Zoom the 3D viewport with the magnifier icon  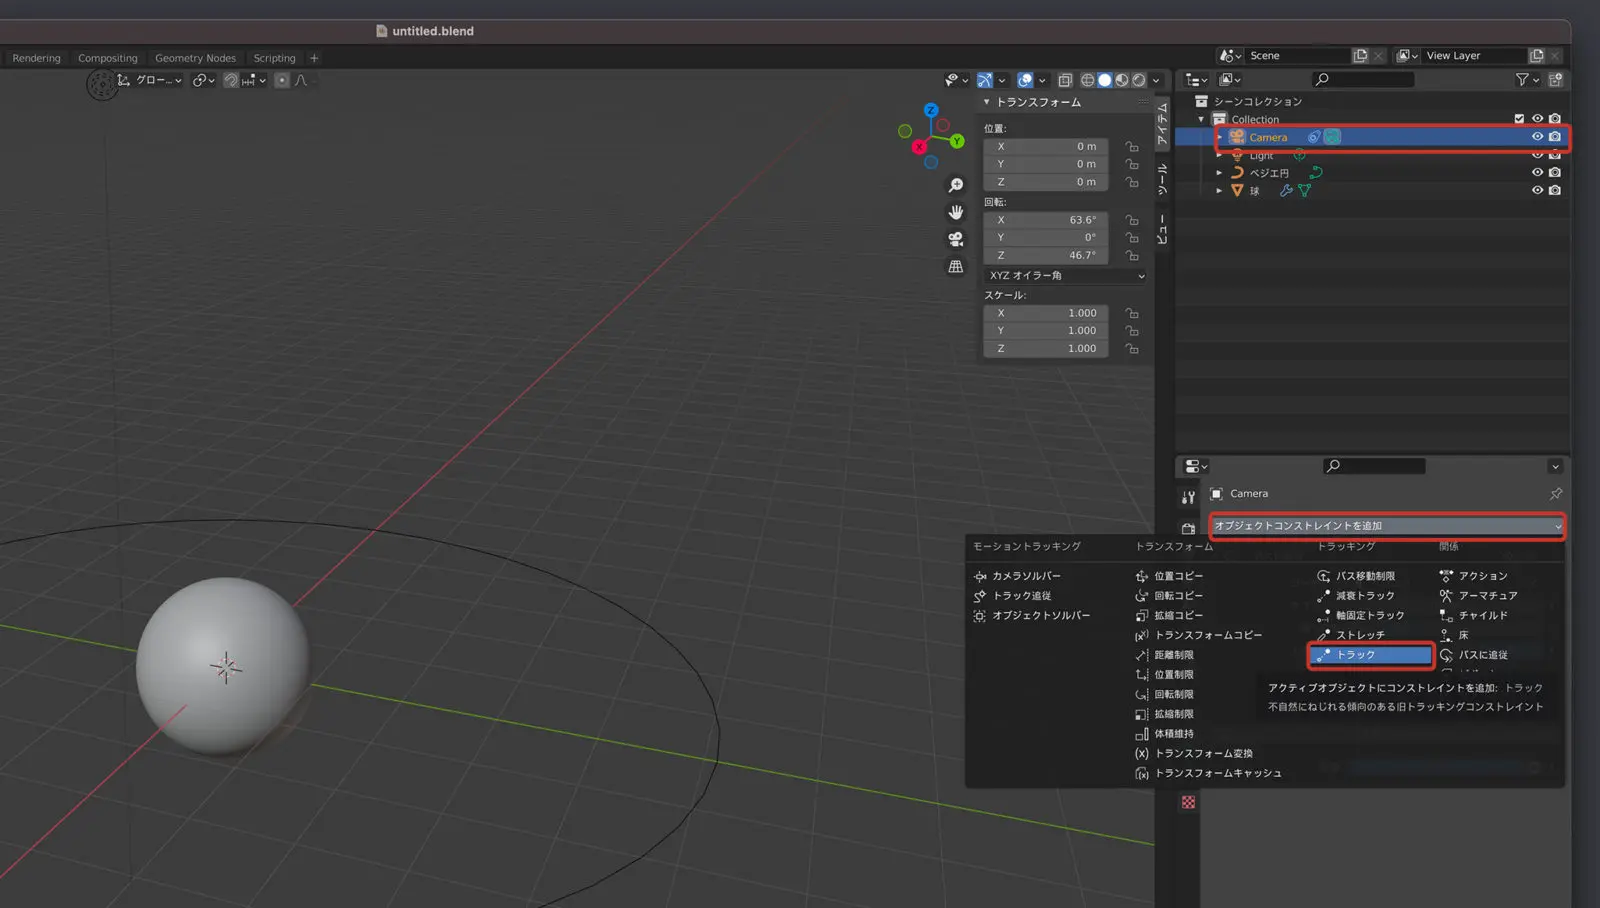click(x=956, y=186)
